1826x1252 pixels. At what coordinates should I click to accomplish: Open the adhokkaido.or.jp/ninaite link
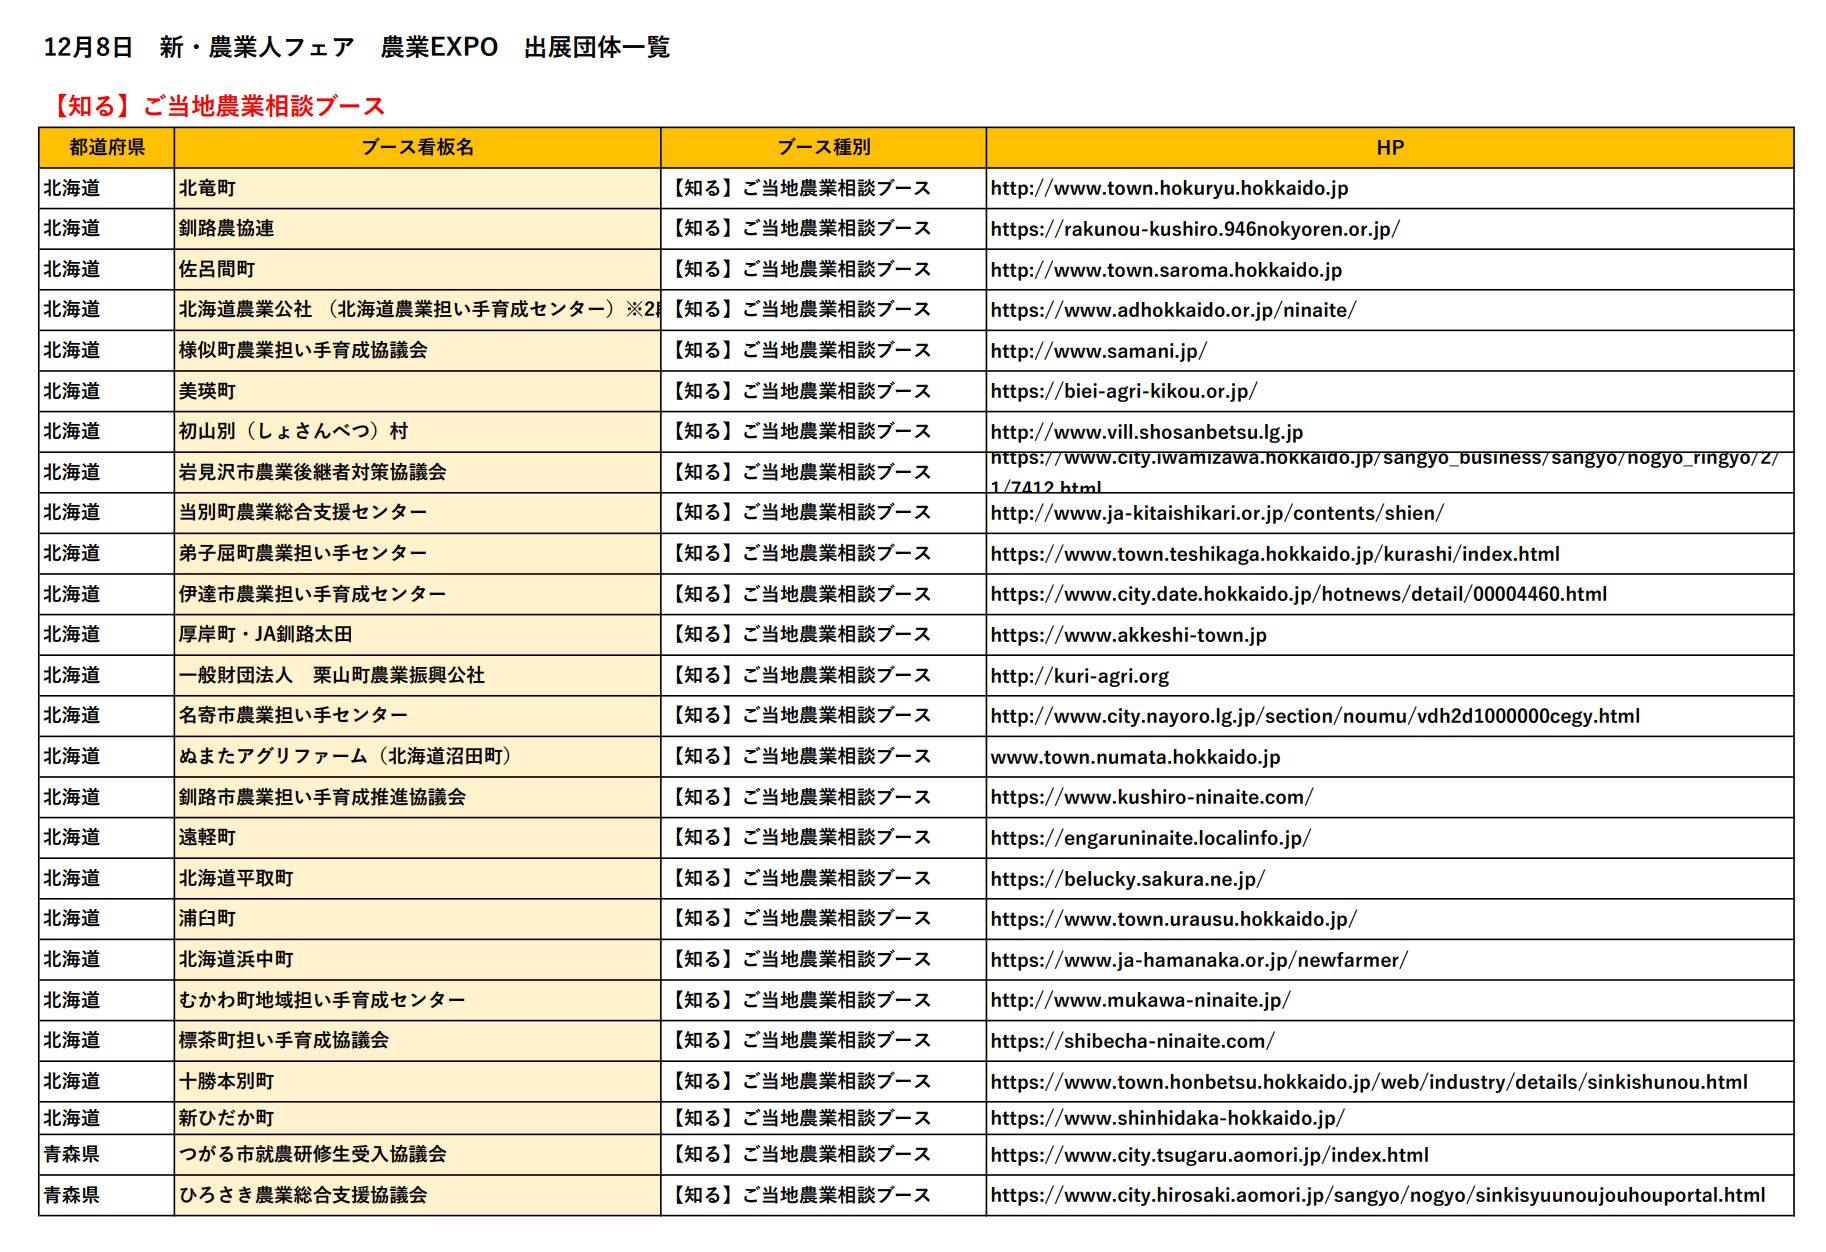(x=1166, y=310)
